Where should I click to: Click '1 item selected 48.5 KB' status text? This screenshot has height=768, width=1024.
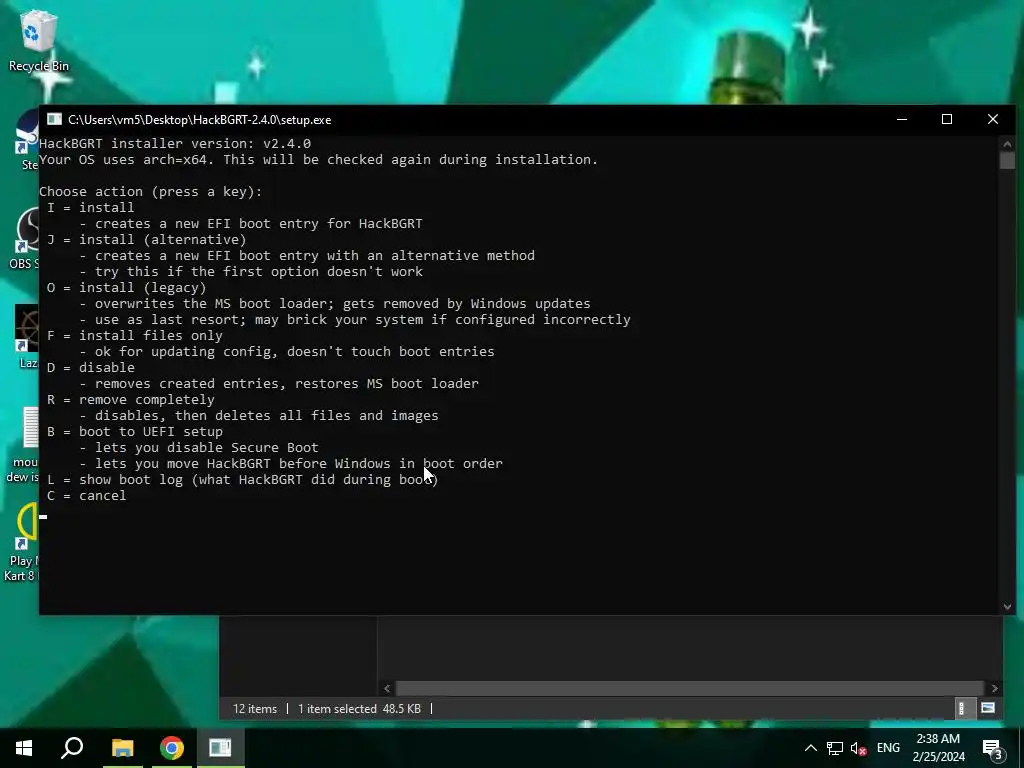coord(359,709)
